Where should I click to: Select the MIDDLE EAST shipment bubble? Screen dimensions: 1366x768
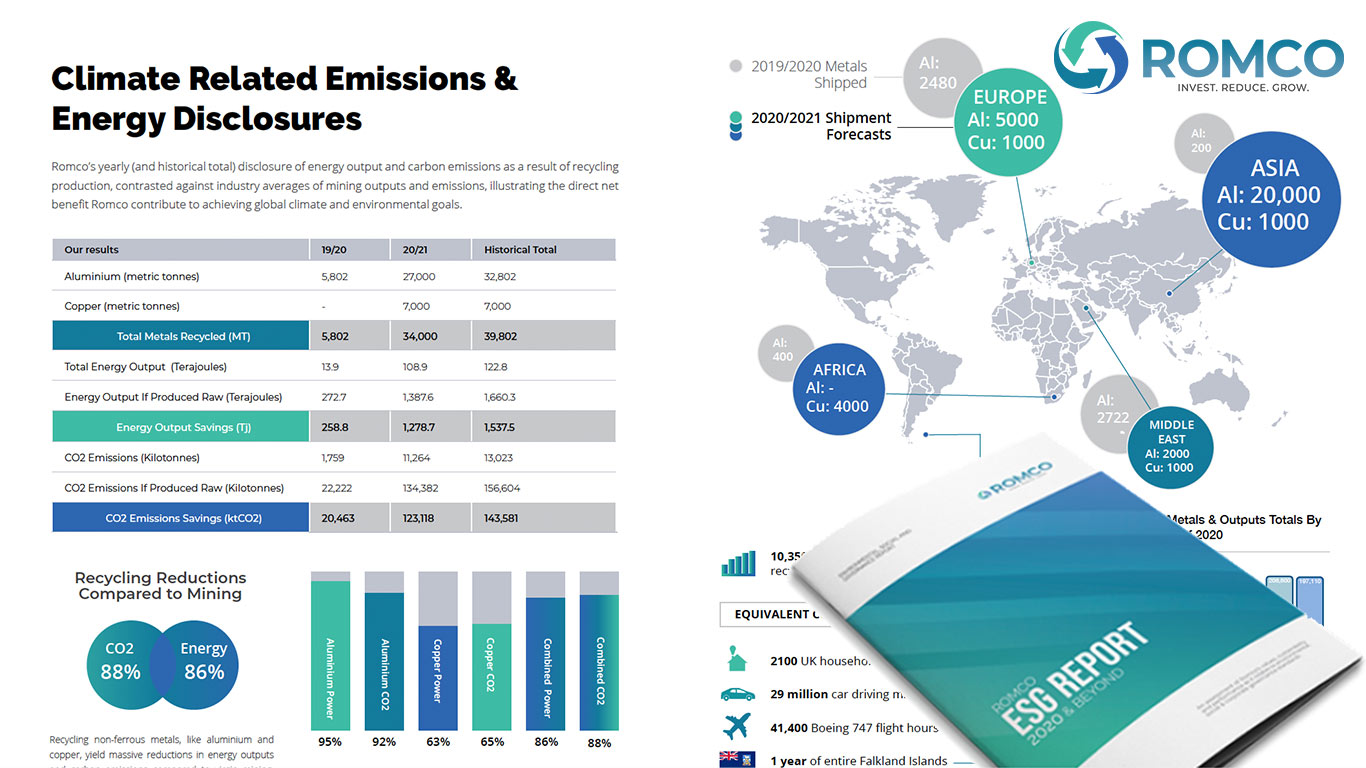point(1171,446)
